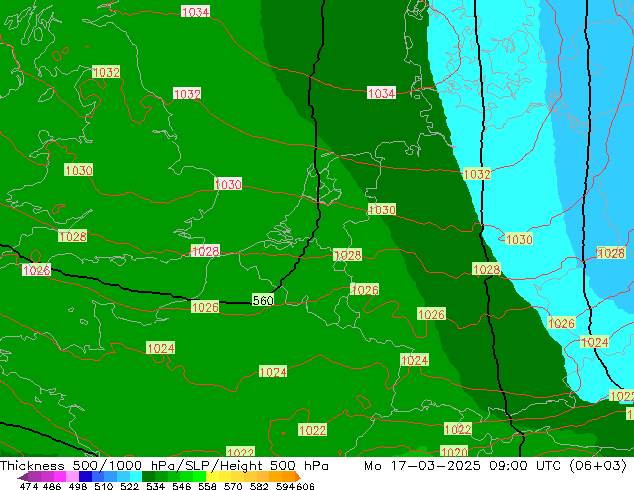
Task: Click the 582 legend value
Action: 259,486
